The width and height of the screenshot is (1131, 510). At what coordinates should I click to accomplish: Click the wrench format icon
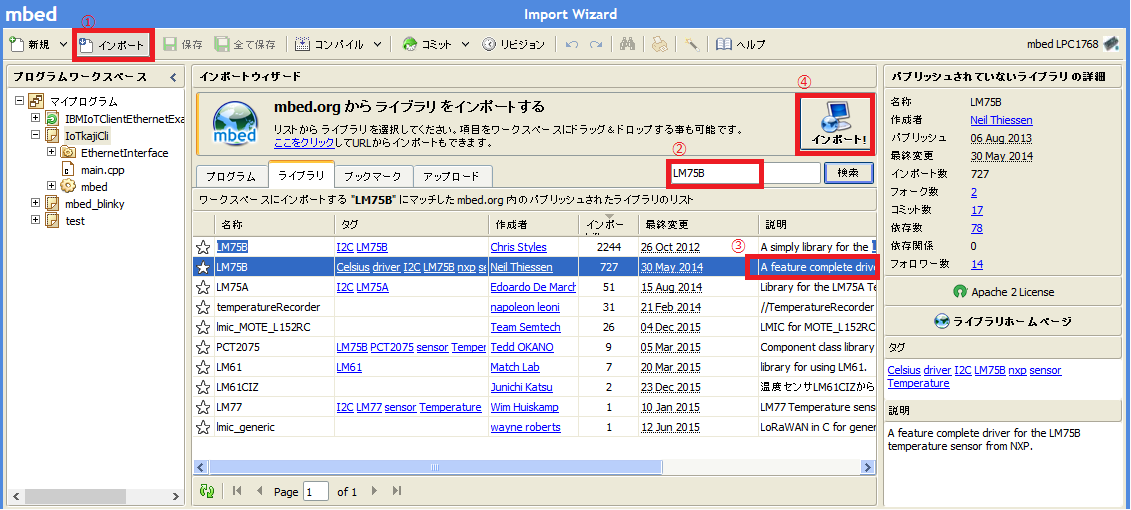coord(691,45)
